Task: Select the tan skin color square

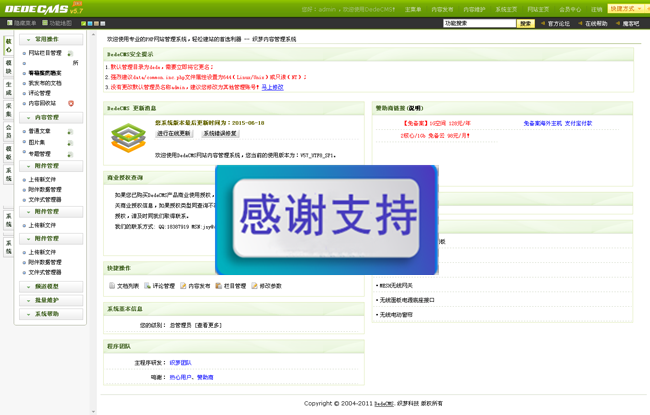Action: coord(96,24)
